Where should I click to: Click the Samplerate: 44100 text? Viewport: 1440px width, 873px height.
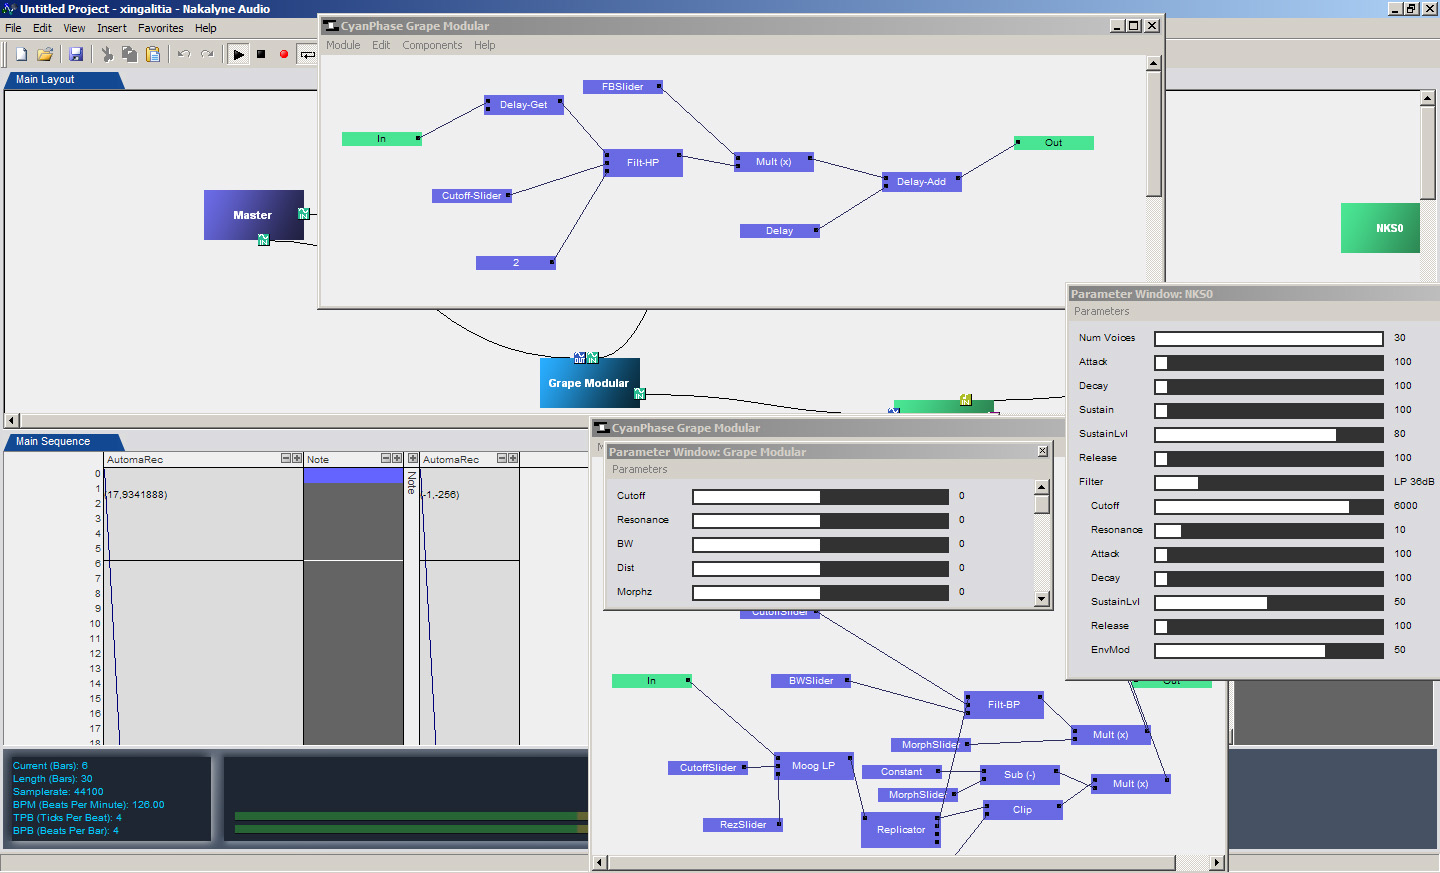[58, 792]
